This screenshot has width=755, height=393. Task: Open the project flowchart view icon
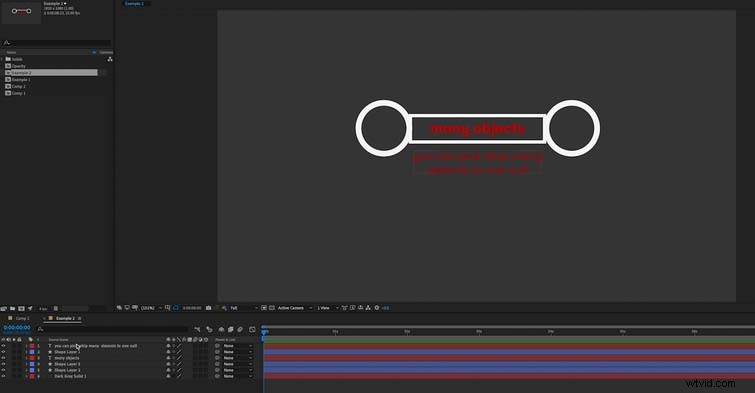(x=110, y=59)
